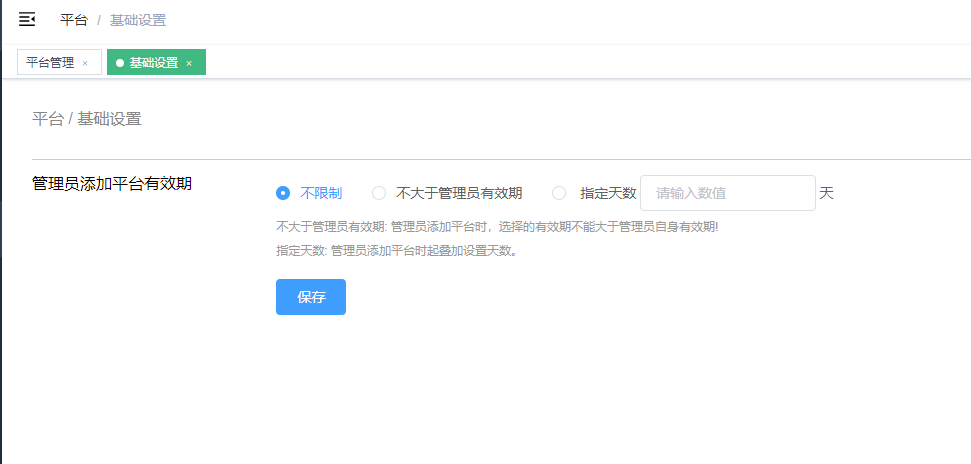The width and height of the screenshot is (971, 464).
Task: Switch to the 基础设置 tab
Action: click(x=153, y=62)
